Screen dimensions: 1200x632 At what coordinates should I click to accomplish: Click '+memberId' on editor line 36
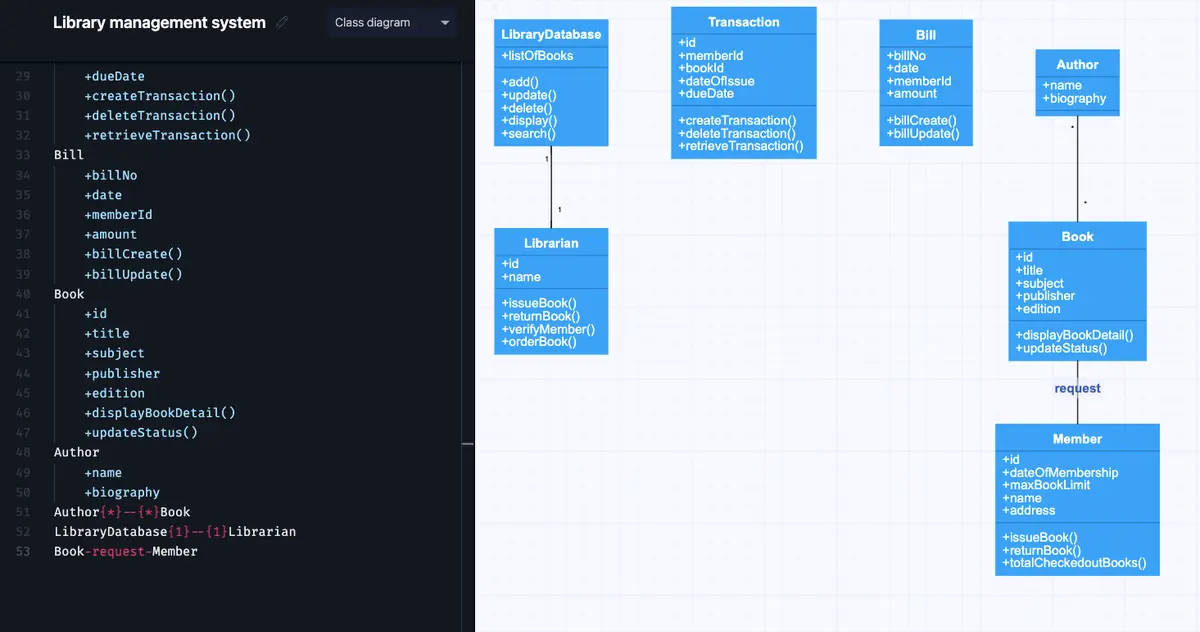coord(118,215)
